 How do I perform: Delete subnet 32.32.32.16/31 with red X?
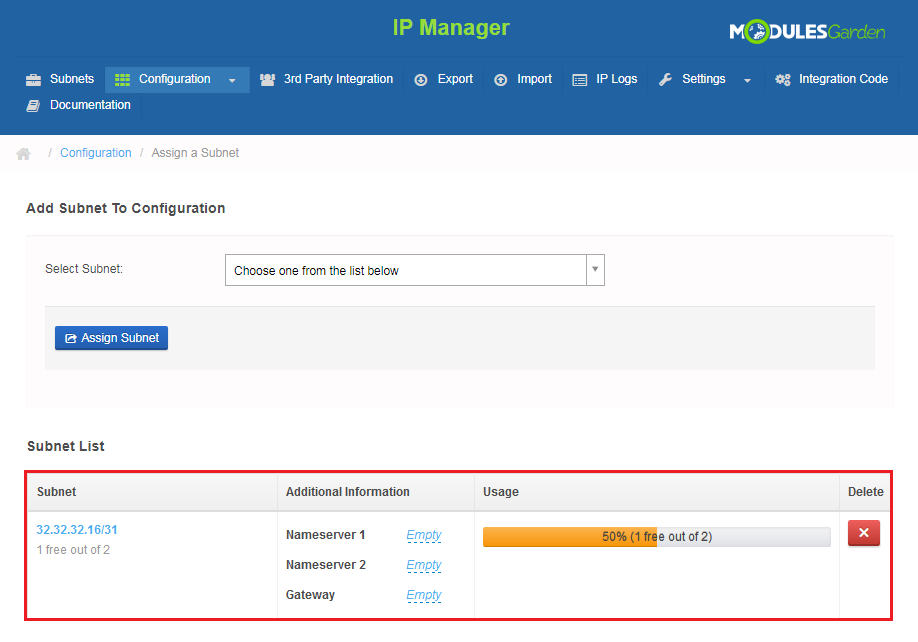(864, 533)
